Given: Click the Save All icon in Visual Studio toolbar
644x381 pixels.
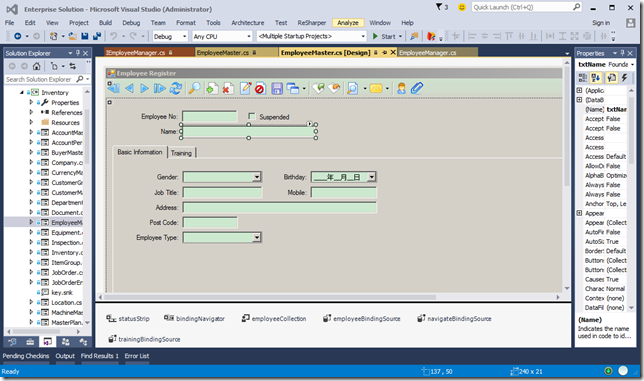Looking at the screenshot, I should tap(97, 37).
